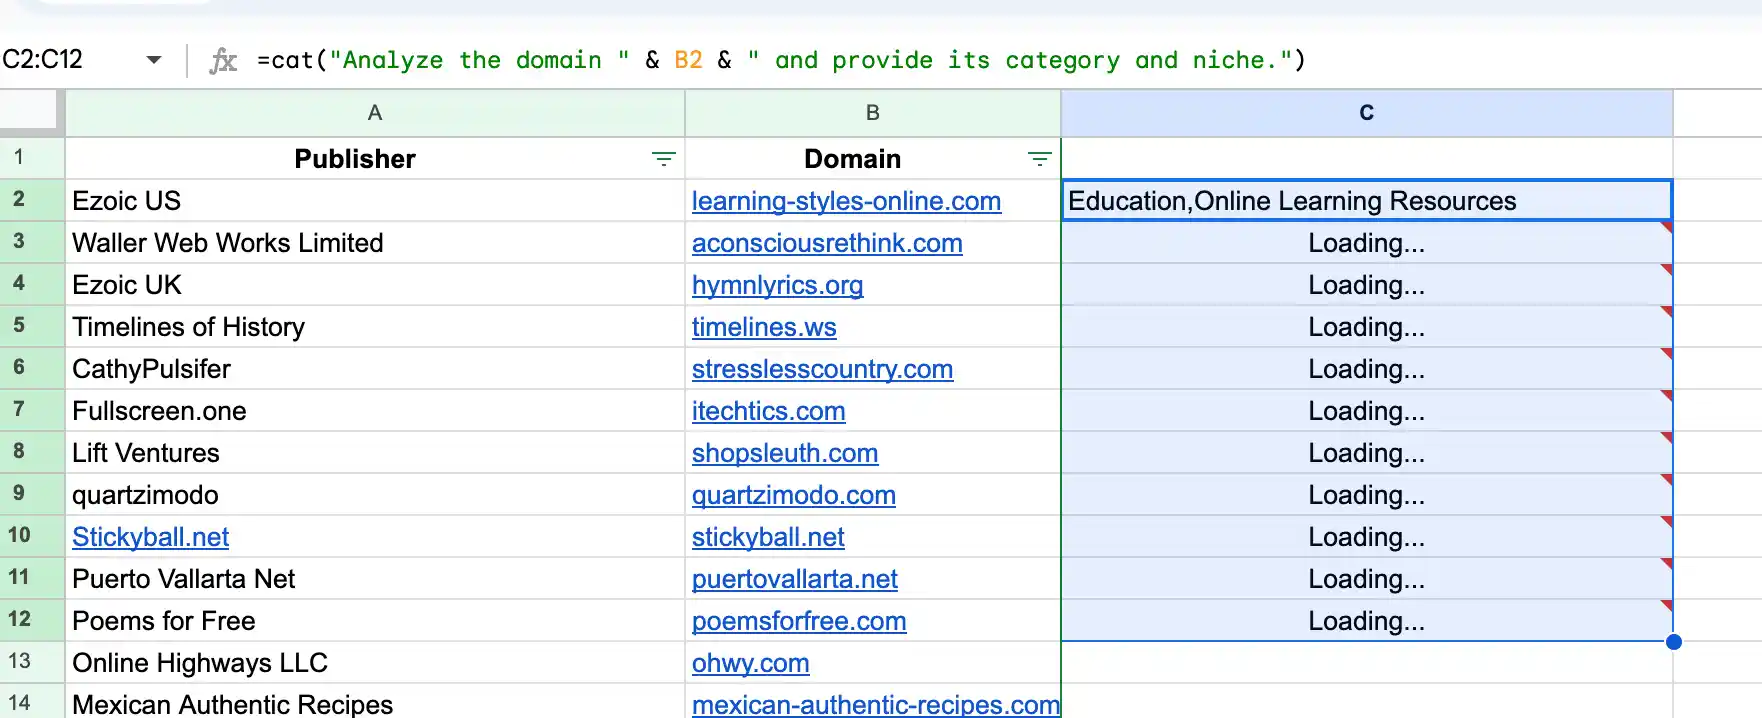The image size is (1762, 718).
Task: Click the select-all corner box
Action: tap(32, 112)
